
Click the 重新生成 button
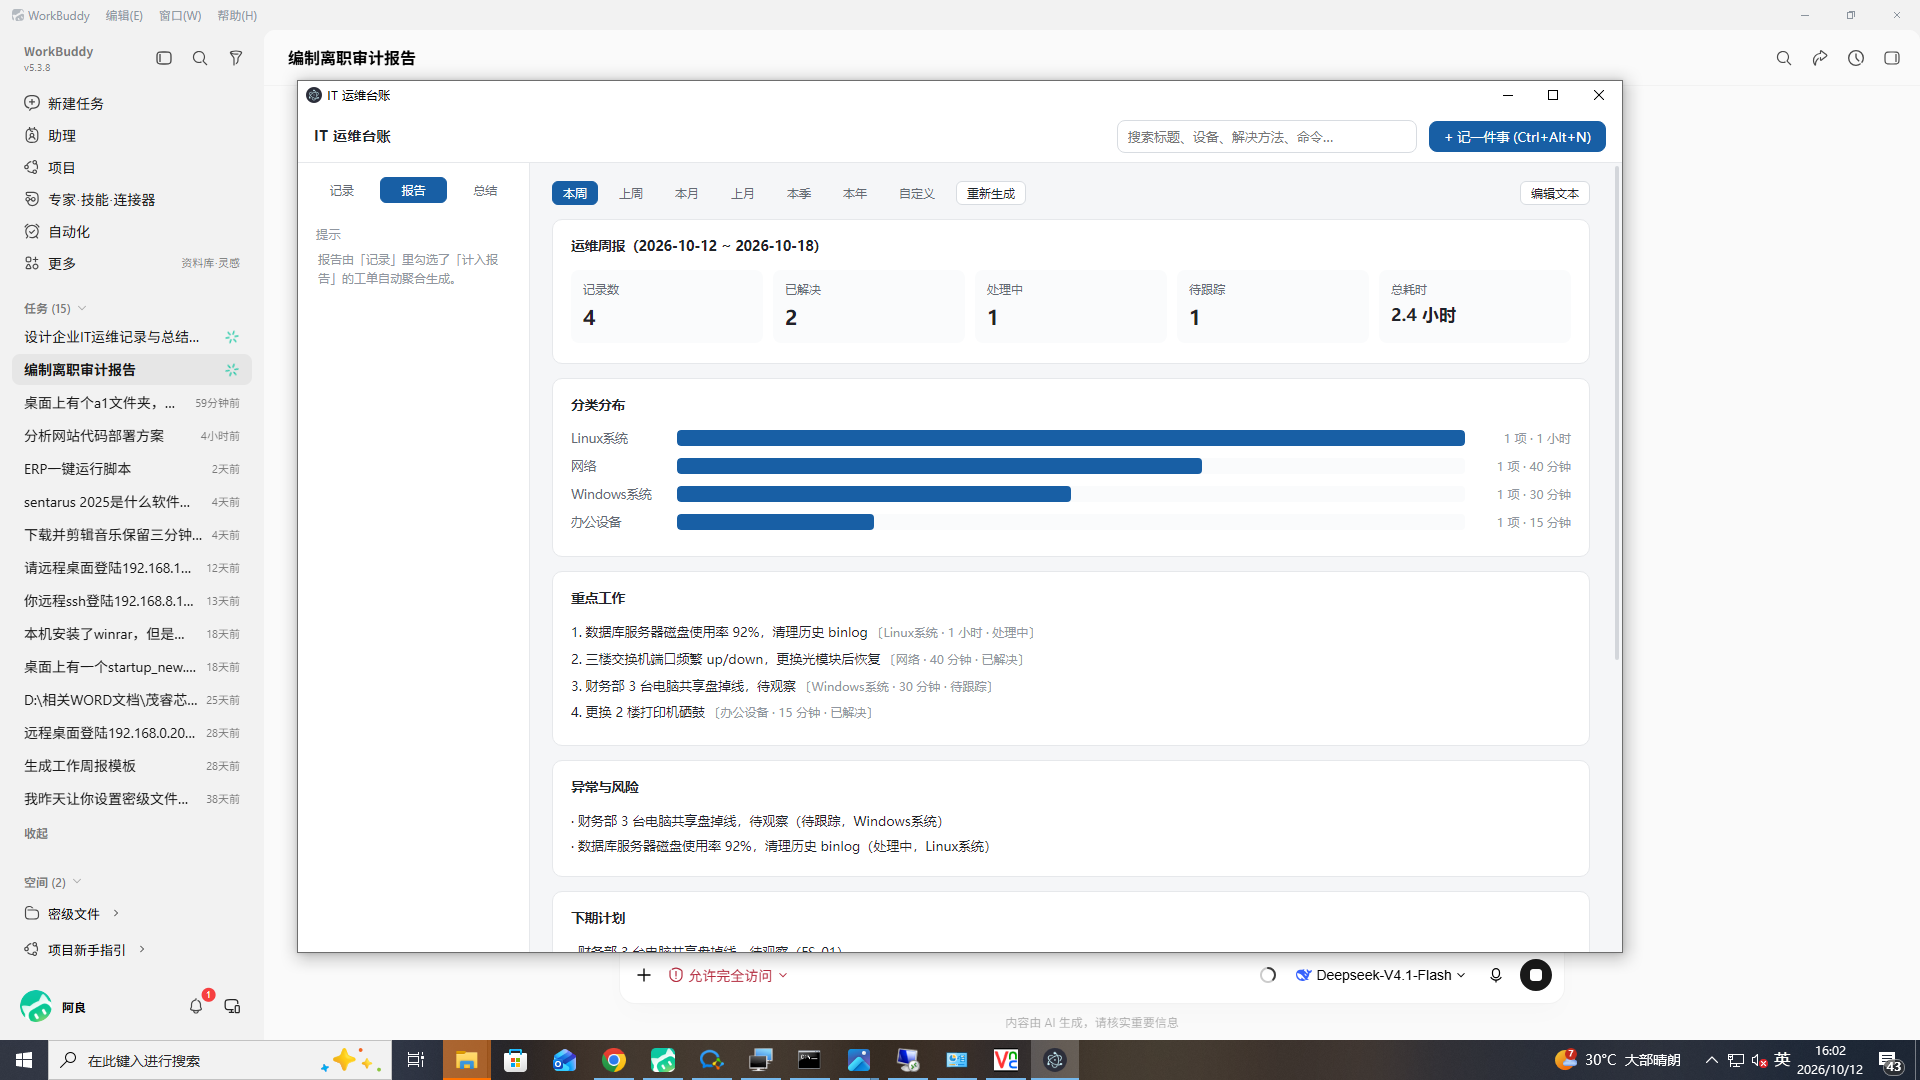pyautogui.click(x=991, y=193)
